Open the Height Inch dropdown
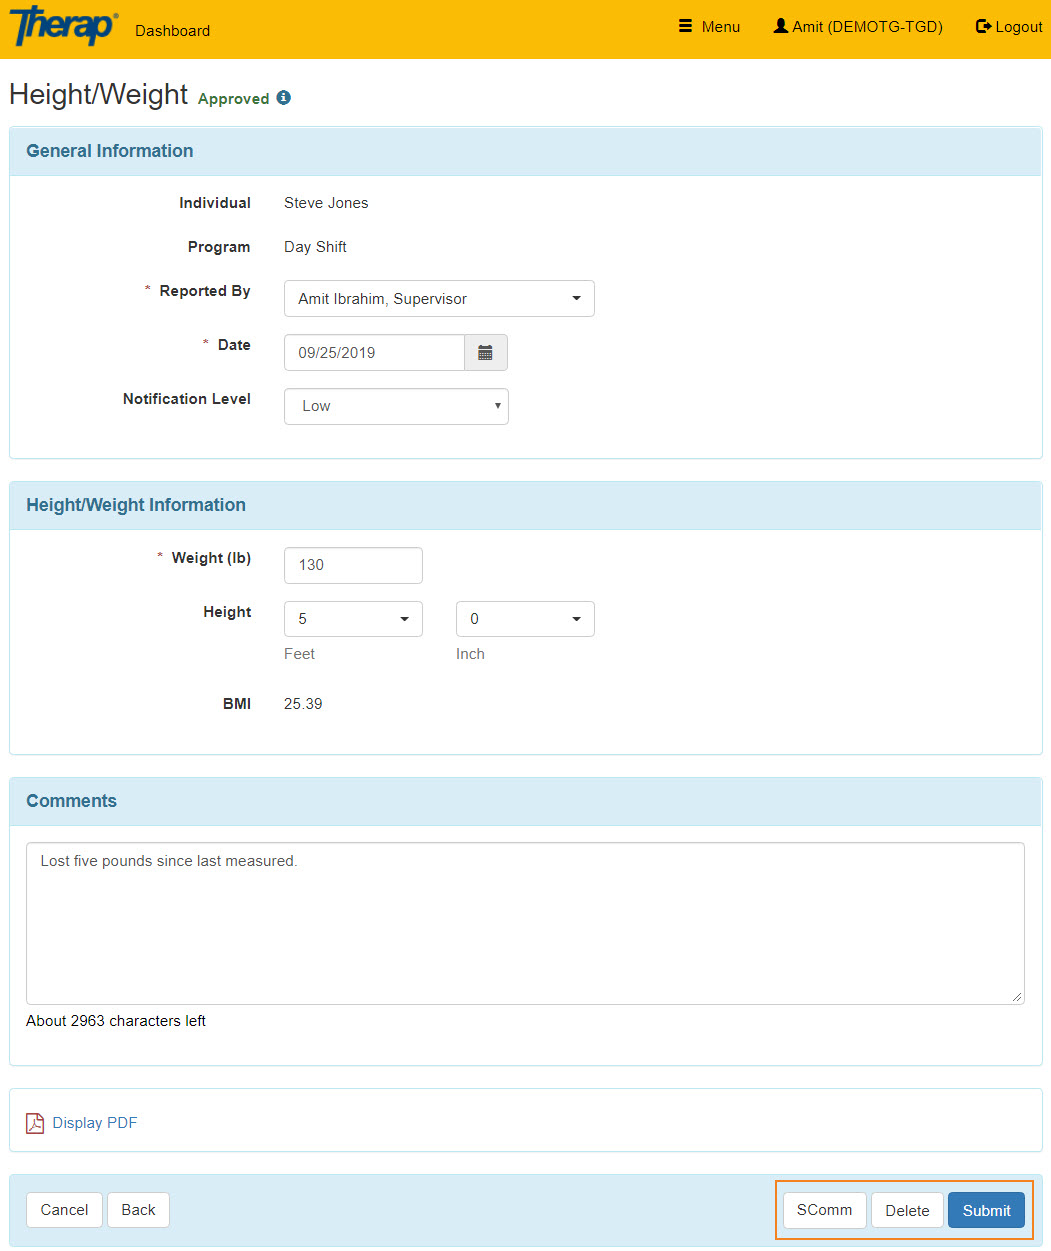The image size is (1051, 1251). (x=525, y=619)
